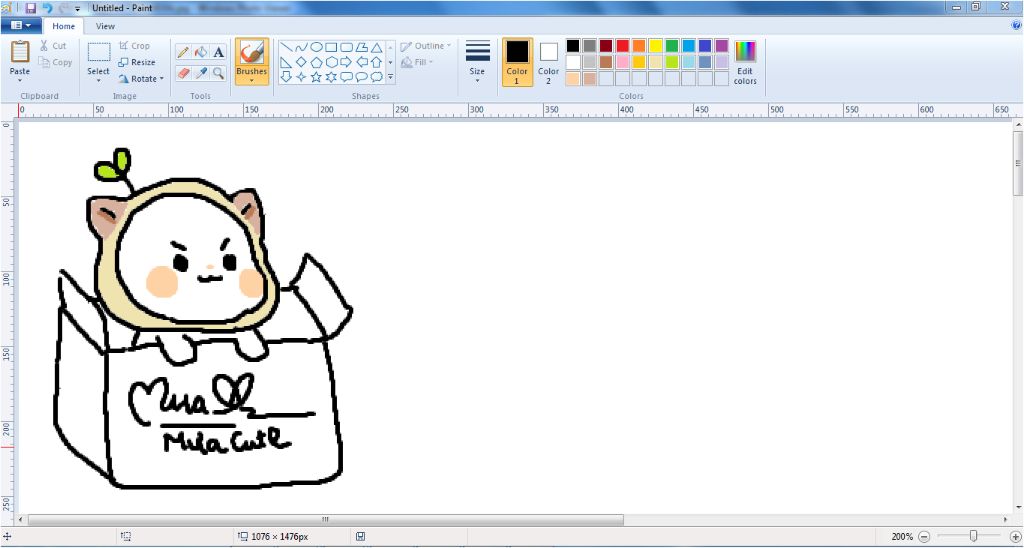Click the Select rectangle icon
This screenshot has height=548, width=1024.
99,52
